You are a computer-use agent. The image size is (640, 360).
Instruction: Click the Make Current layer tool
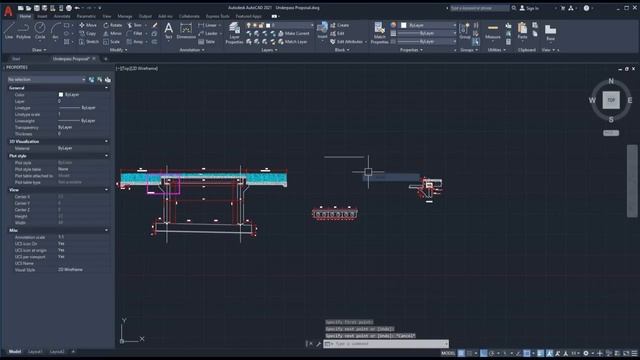coord(293,33)
